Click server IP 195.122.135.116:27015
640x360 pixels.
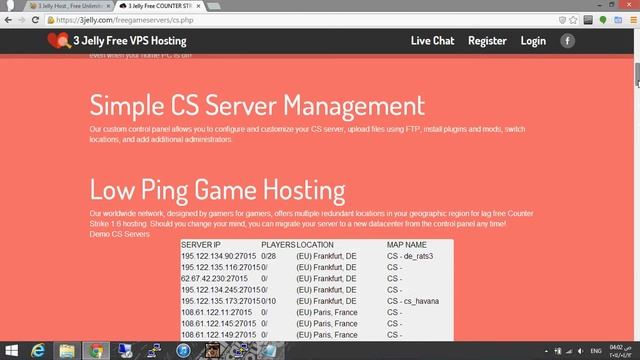pyautogui.click(x=220, y=267)
